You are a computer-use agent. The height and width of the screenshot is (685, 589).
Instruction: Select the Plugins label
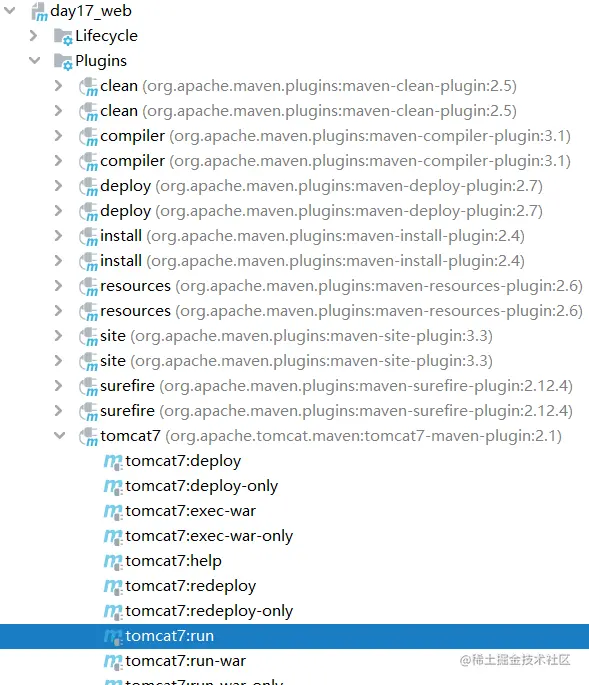[101, 61]
